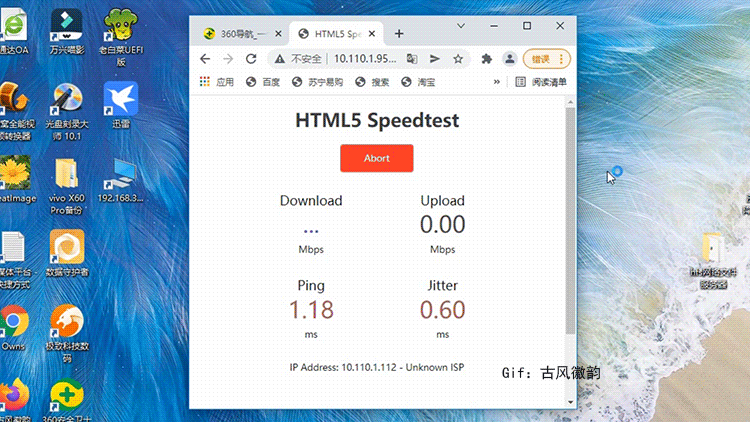Image resolution: width=750 pixels, height=422 pixels.
Task: Click the vertical scrollbar thumb
Action: 570,221
